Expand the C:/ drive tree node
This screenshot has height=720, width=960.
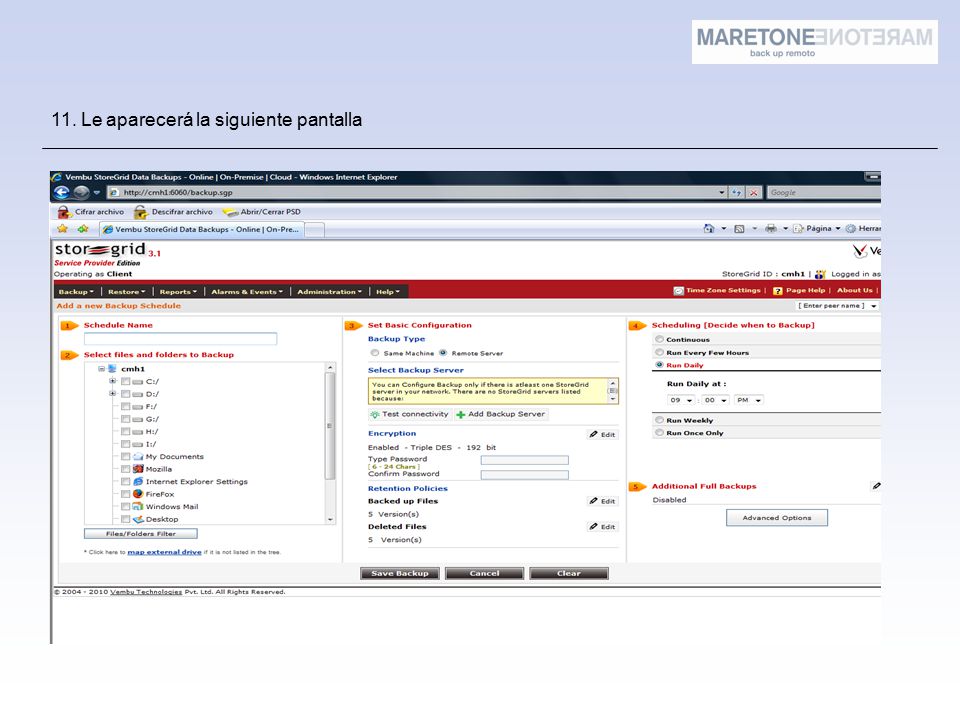point(113,381)
